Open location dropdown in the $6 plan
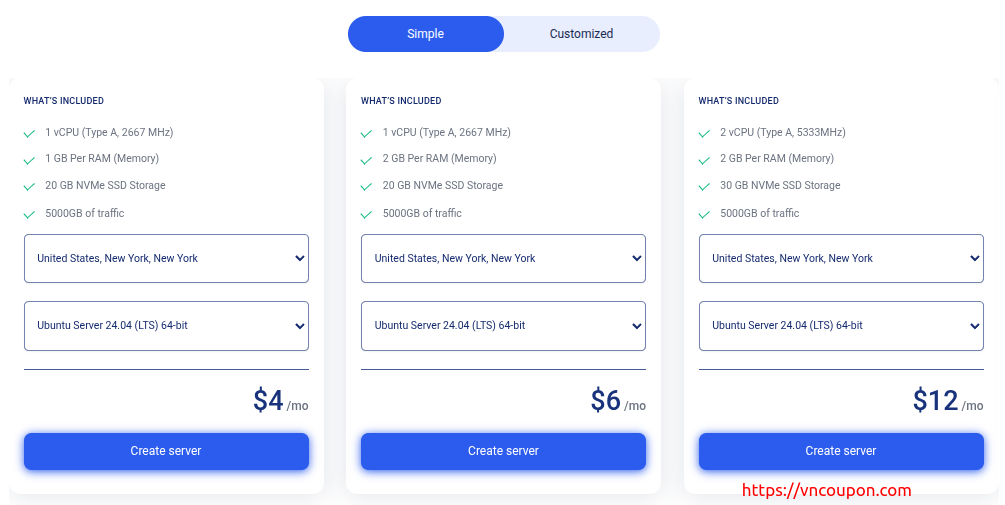The width and height of the screenshot is (1005, 505). click(503, 258)
